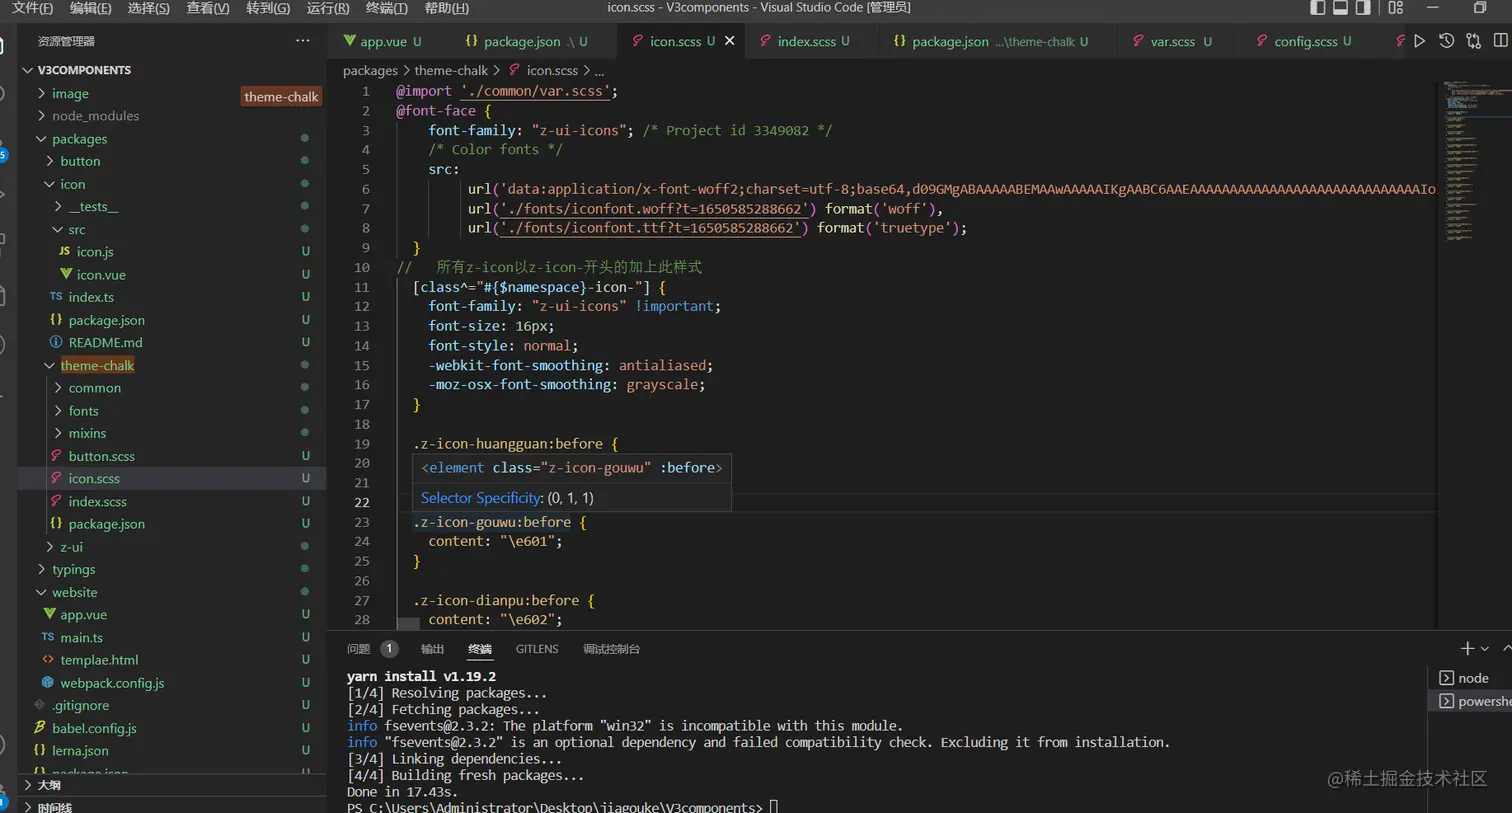Image resolution: width=1512 pixels, height=813 pixels.
Task: Close the icon.scss editor tab
Action: coord(729,41)
